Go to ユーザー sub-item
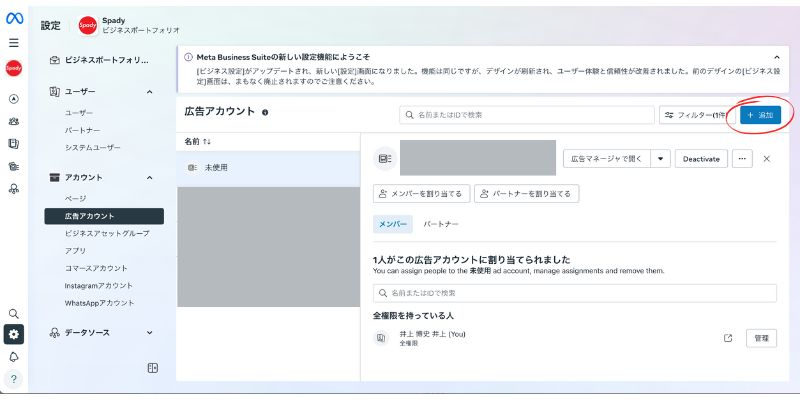800x400 pixels. coord(79,113)
